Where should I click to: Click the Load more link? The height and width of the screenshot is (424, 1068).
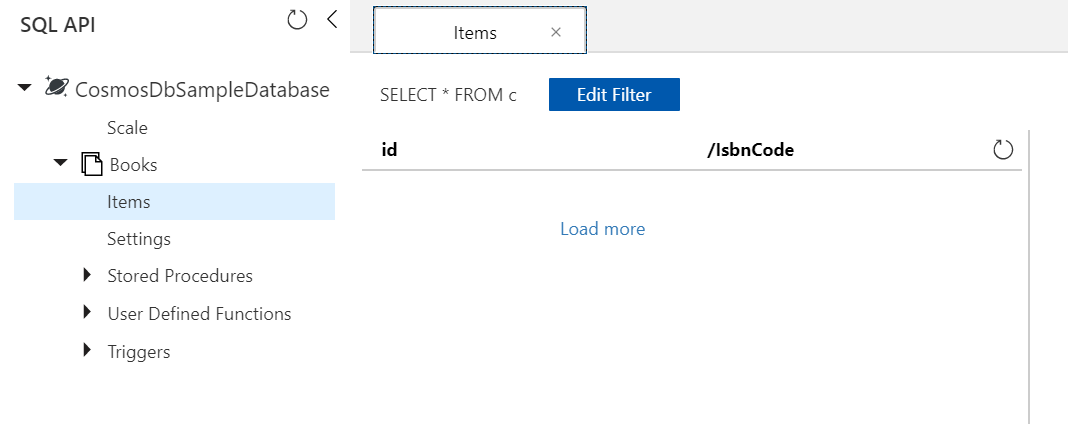coord(602,229)
